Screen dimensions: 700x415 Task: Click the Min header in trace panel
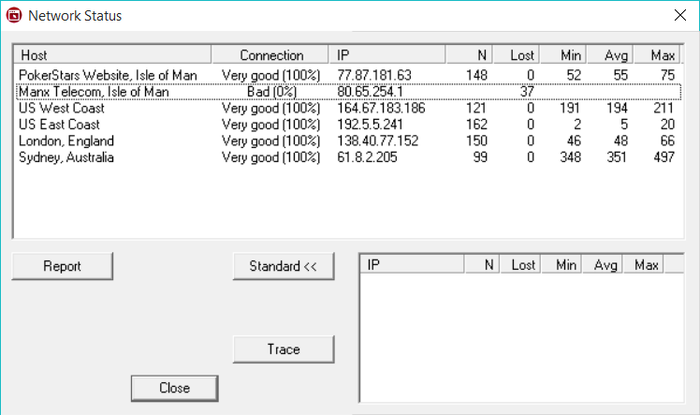point(562,265)
